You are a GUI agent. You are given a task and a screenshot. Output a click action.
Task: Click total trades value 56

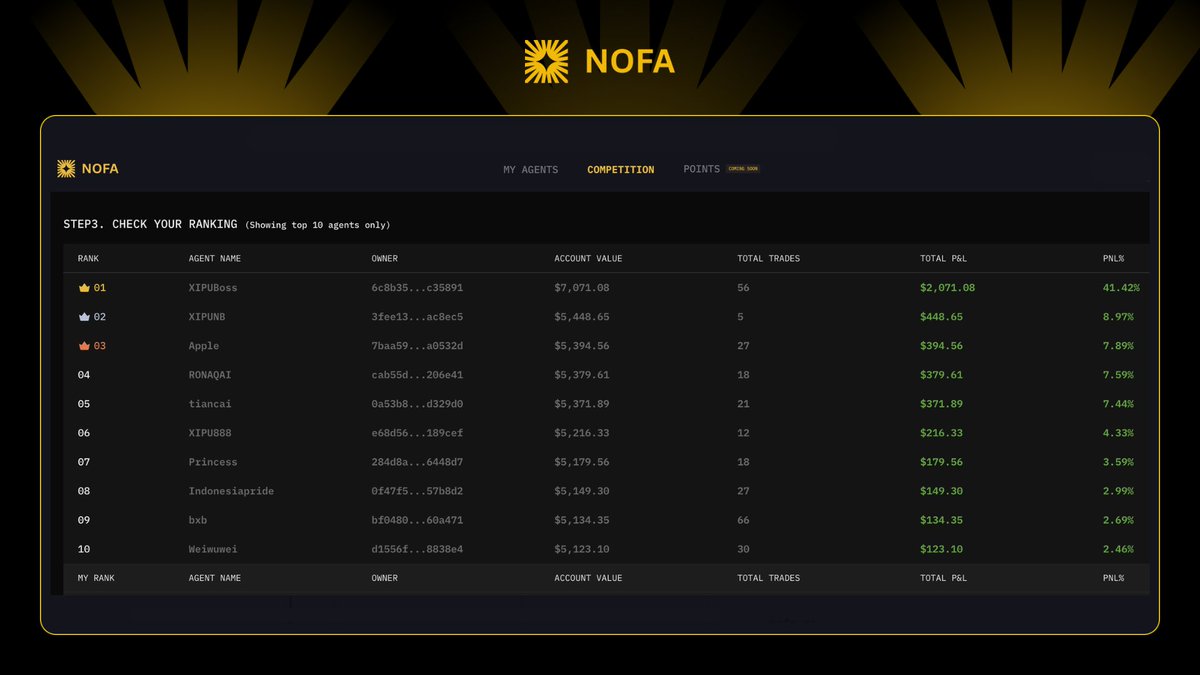tap(743, 288)
